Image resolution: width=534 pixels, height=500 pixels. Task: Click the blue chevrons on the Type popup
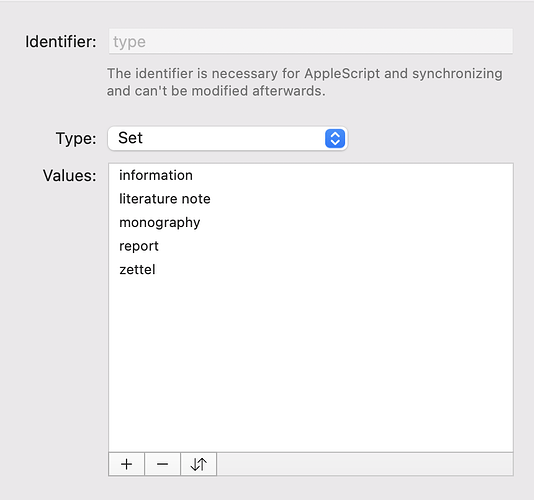click(x=335, y=139)
